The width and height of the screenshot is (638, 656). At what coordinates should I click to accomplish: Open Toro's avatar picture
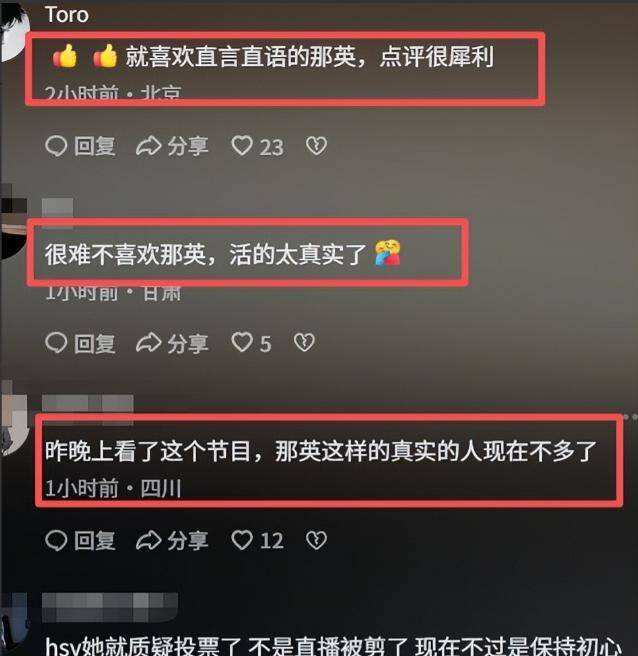tap(14, 31)
